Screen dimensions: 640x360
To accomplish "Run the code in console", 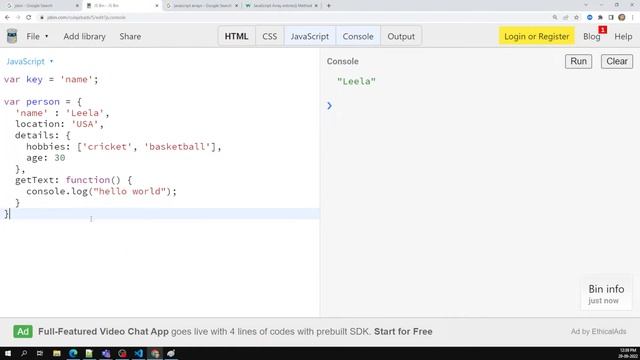I will pyautogui.click(x=578, y=61).
